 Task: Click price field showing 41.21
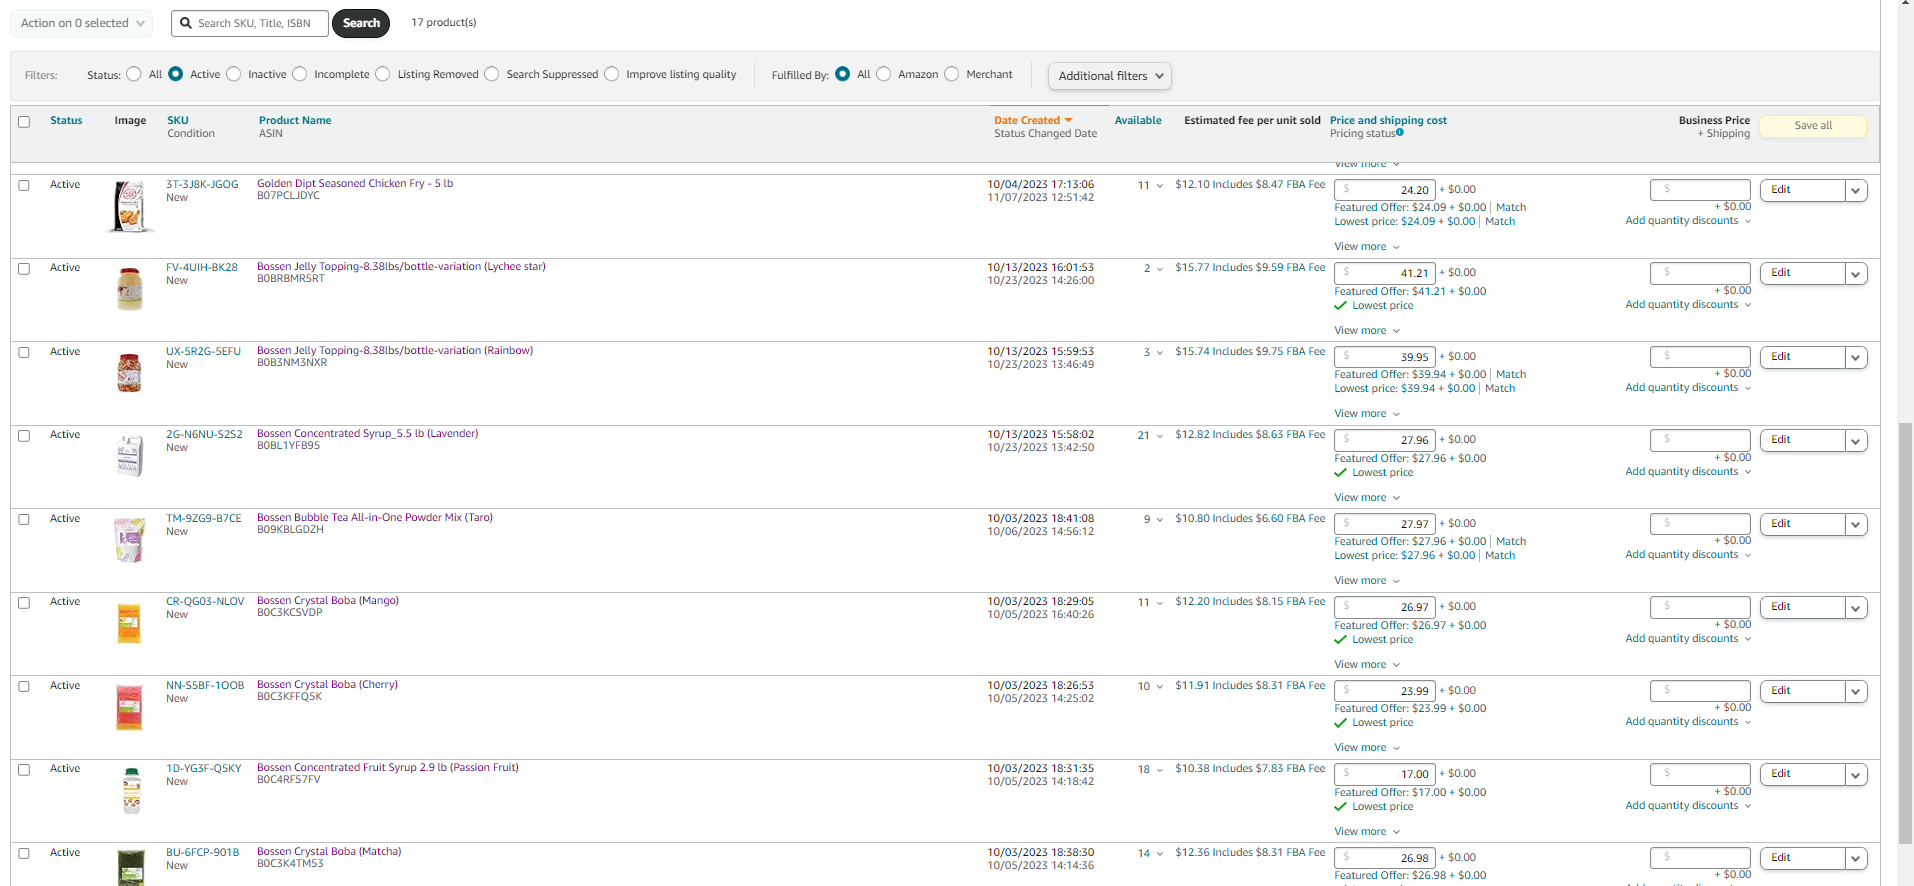point(1385,273)
